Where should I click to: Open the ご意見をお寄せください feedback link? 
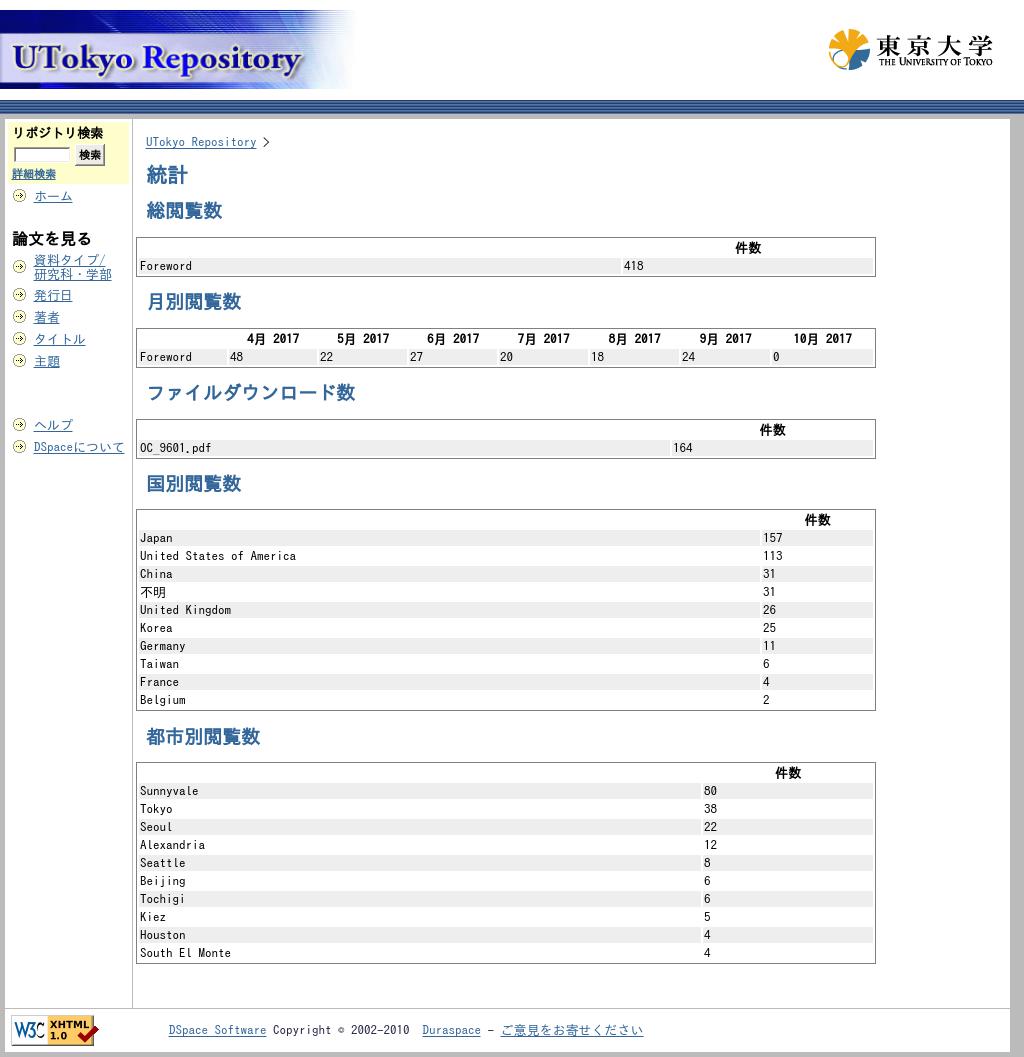[x=572, y=1030]
